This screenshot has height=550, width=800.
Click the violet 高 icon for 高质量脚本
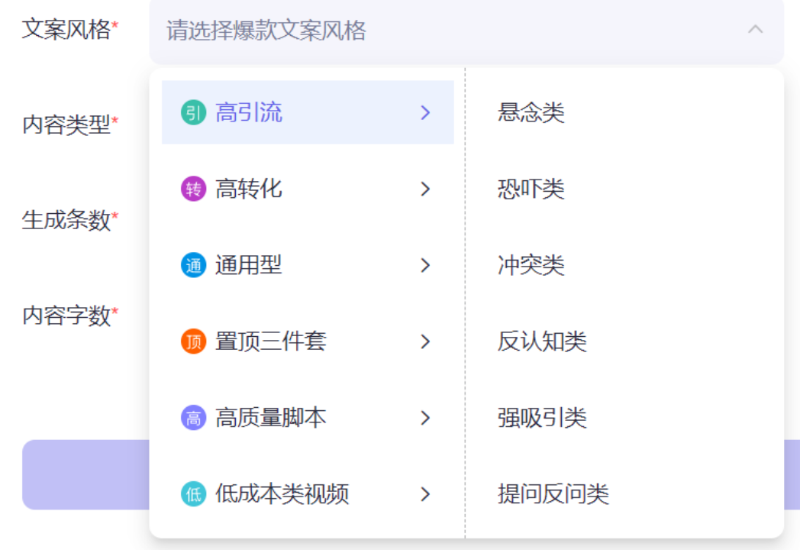click(x=193, y=418)
